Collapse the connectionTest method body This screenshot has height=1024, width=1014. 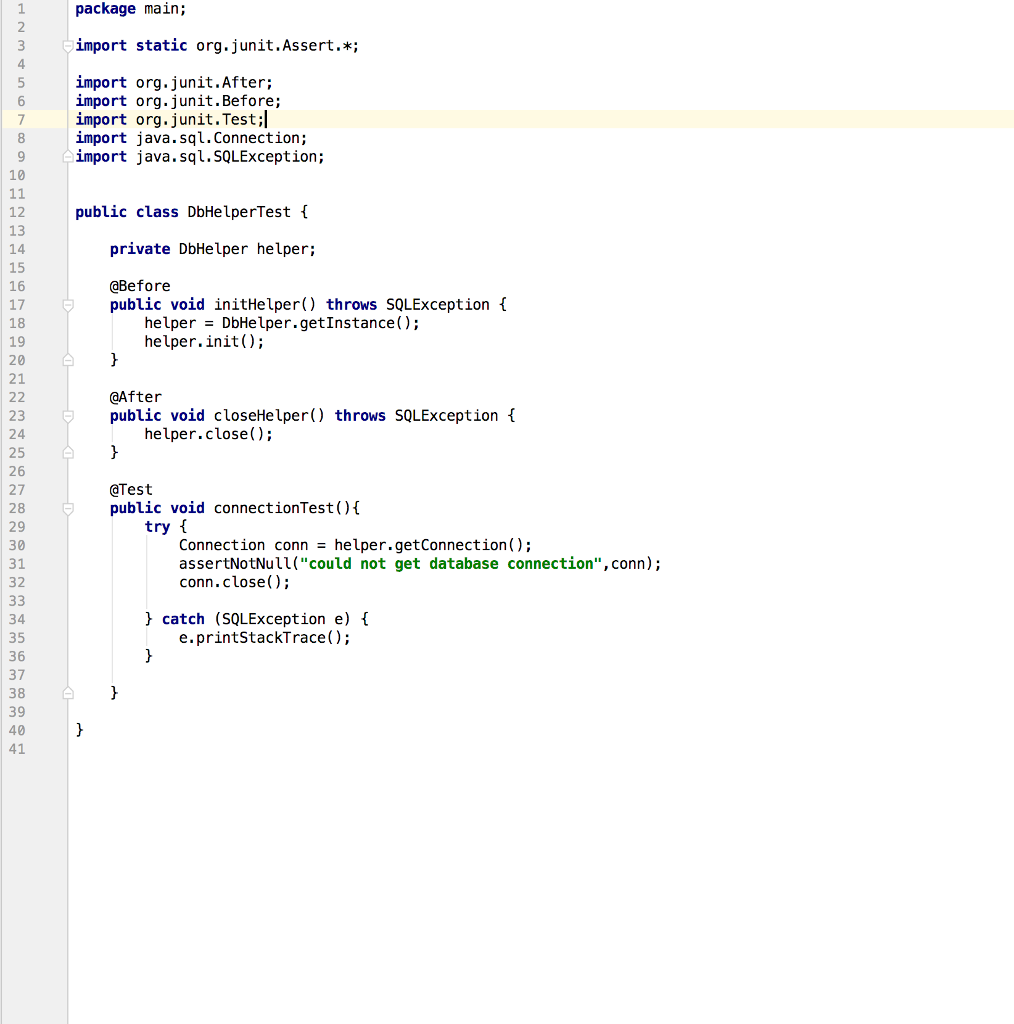pos(66,507)
